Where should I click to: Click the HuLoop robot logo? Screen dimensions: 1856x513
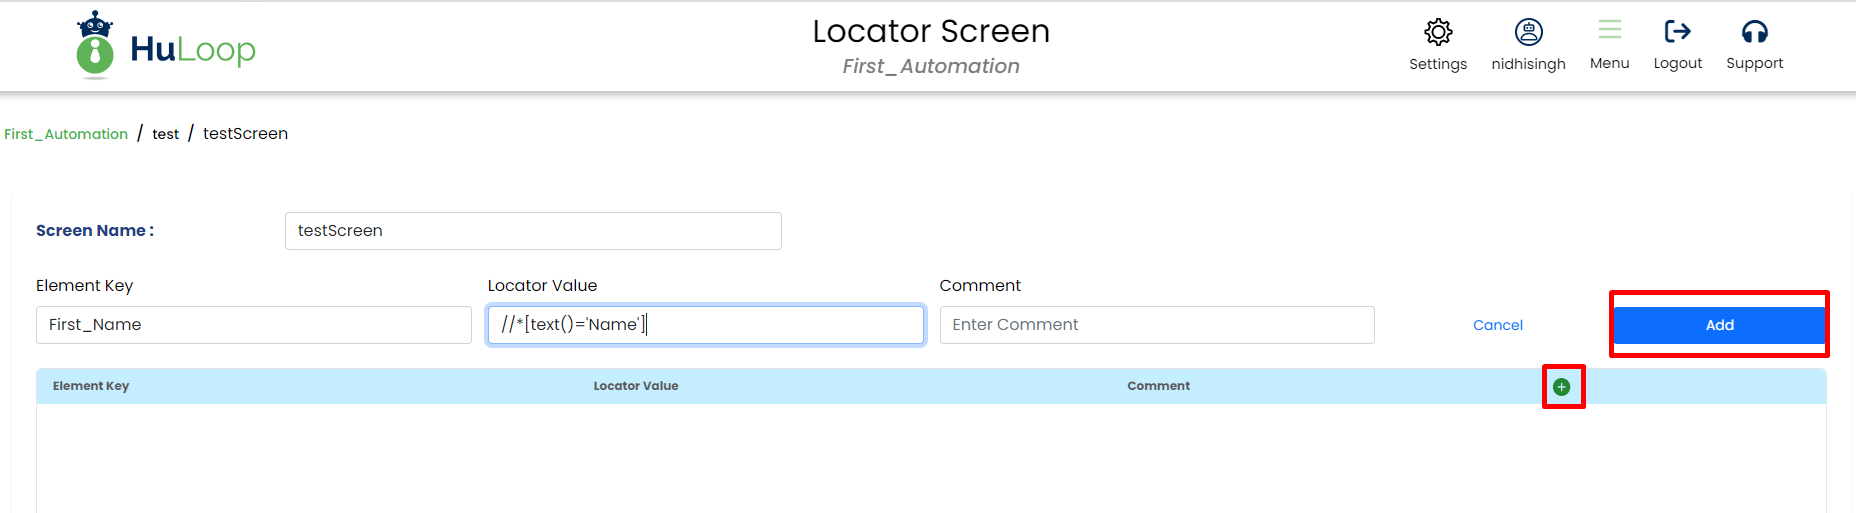[95, 46]
